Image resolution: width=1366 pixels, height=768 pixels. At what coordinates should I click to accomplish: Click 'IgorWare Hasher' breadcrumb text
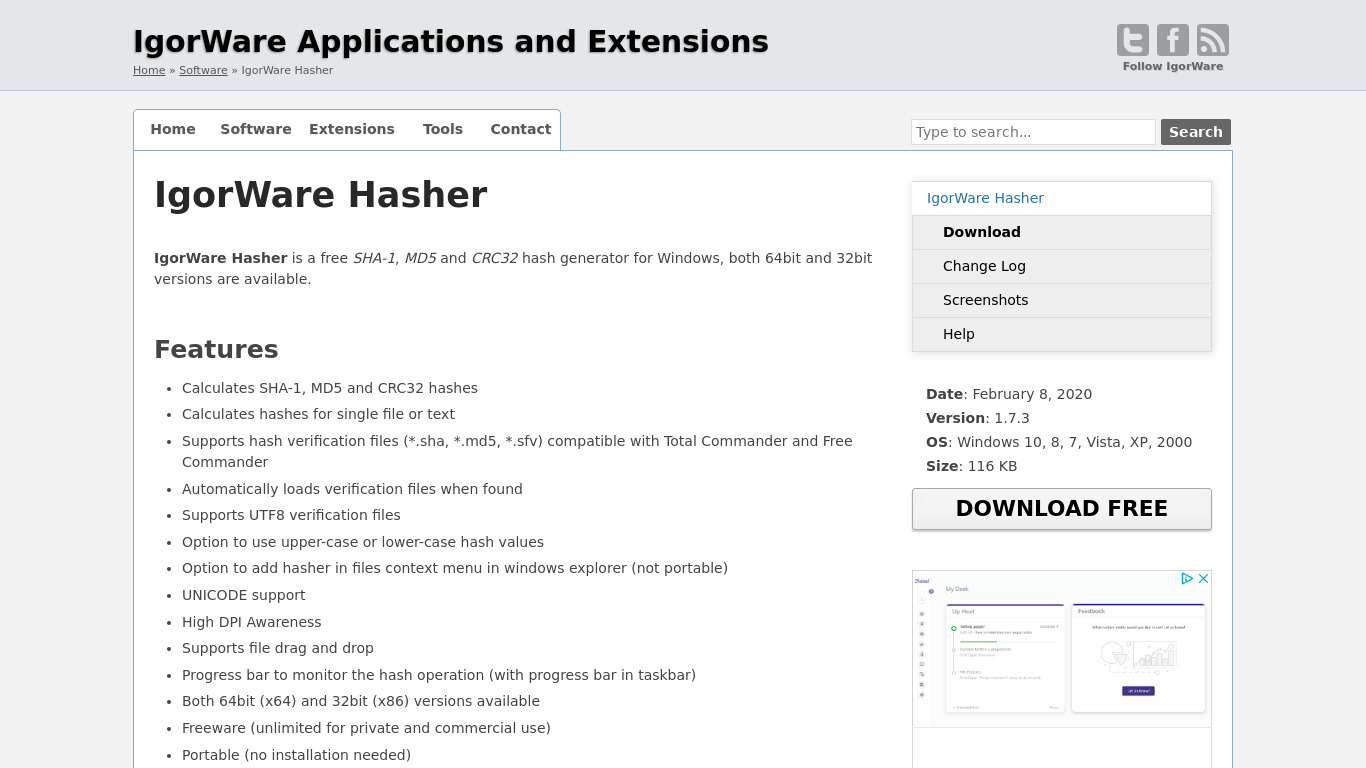[287, 70]
